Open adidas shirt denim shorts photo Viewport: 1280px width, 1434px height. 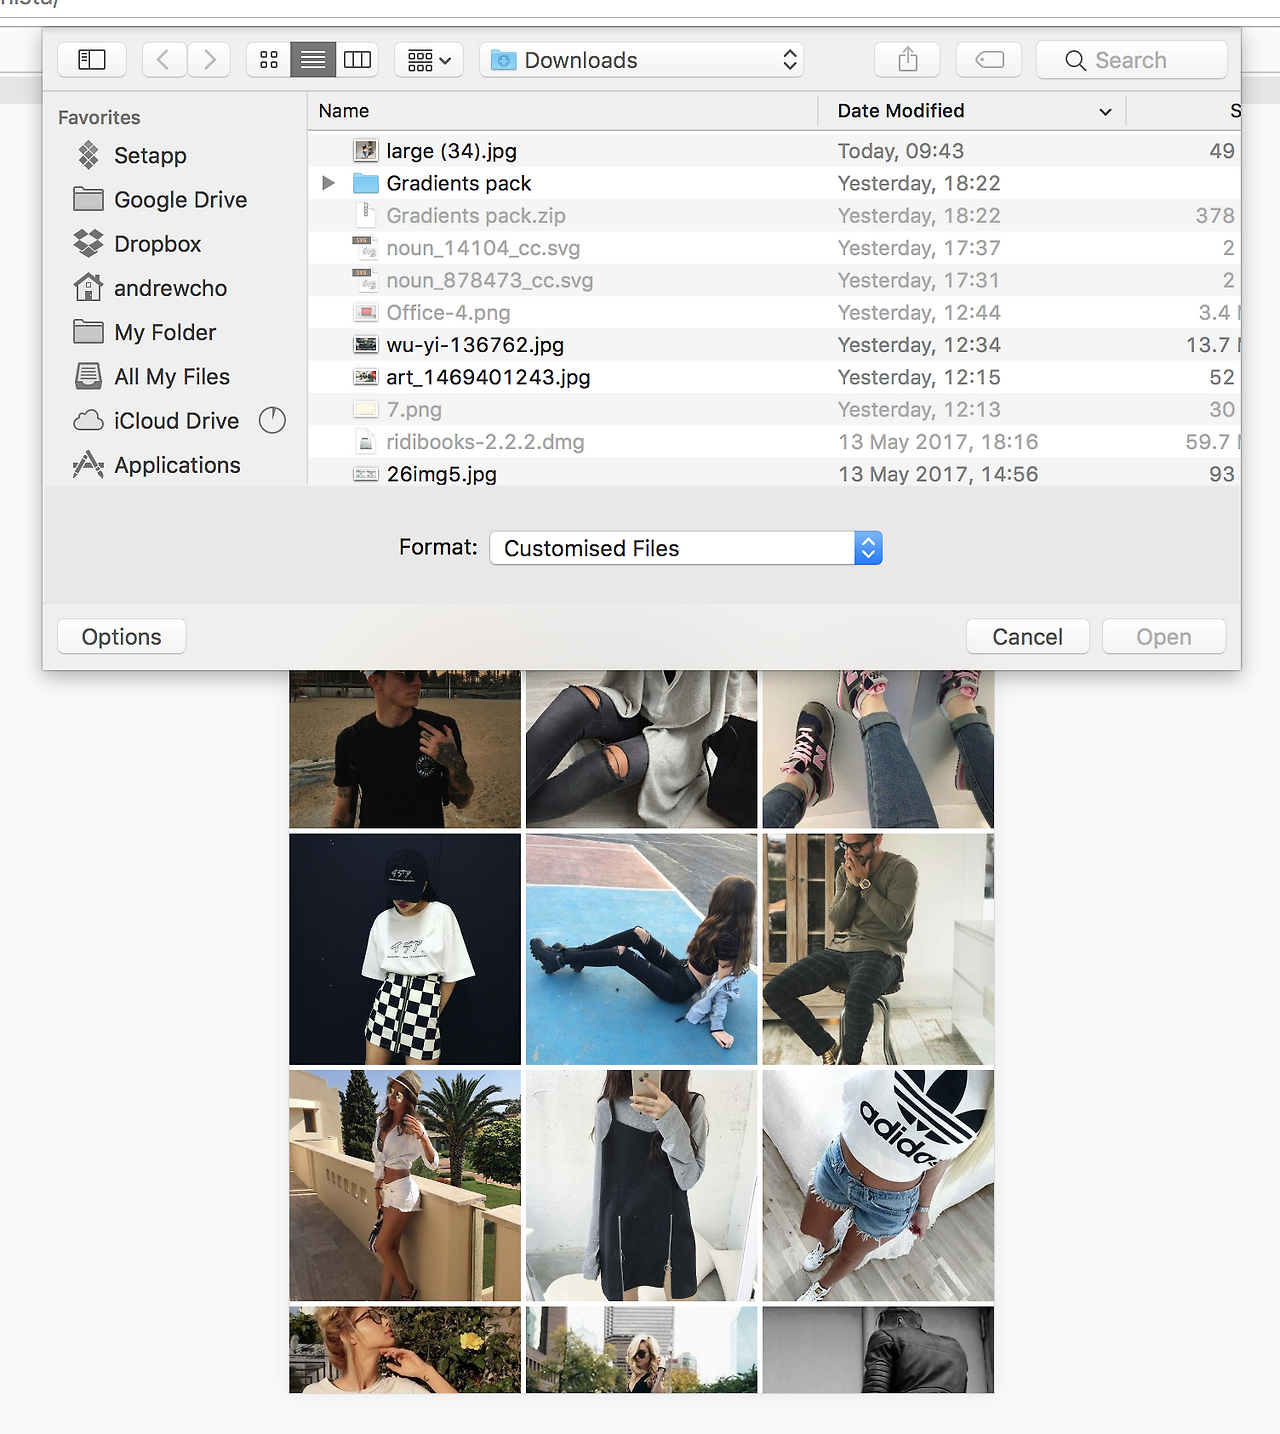(878, 1185)
